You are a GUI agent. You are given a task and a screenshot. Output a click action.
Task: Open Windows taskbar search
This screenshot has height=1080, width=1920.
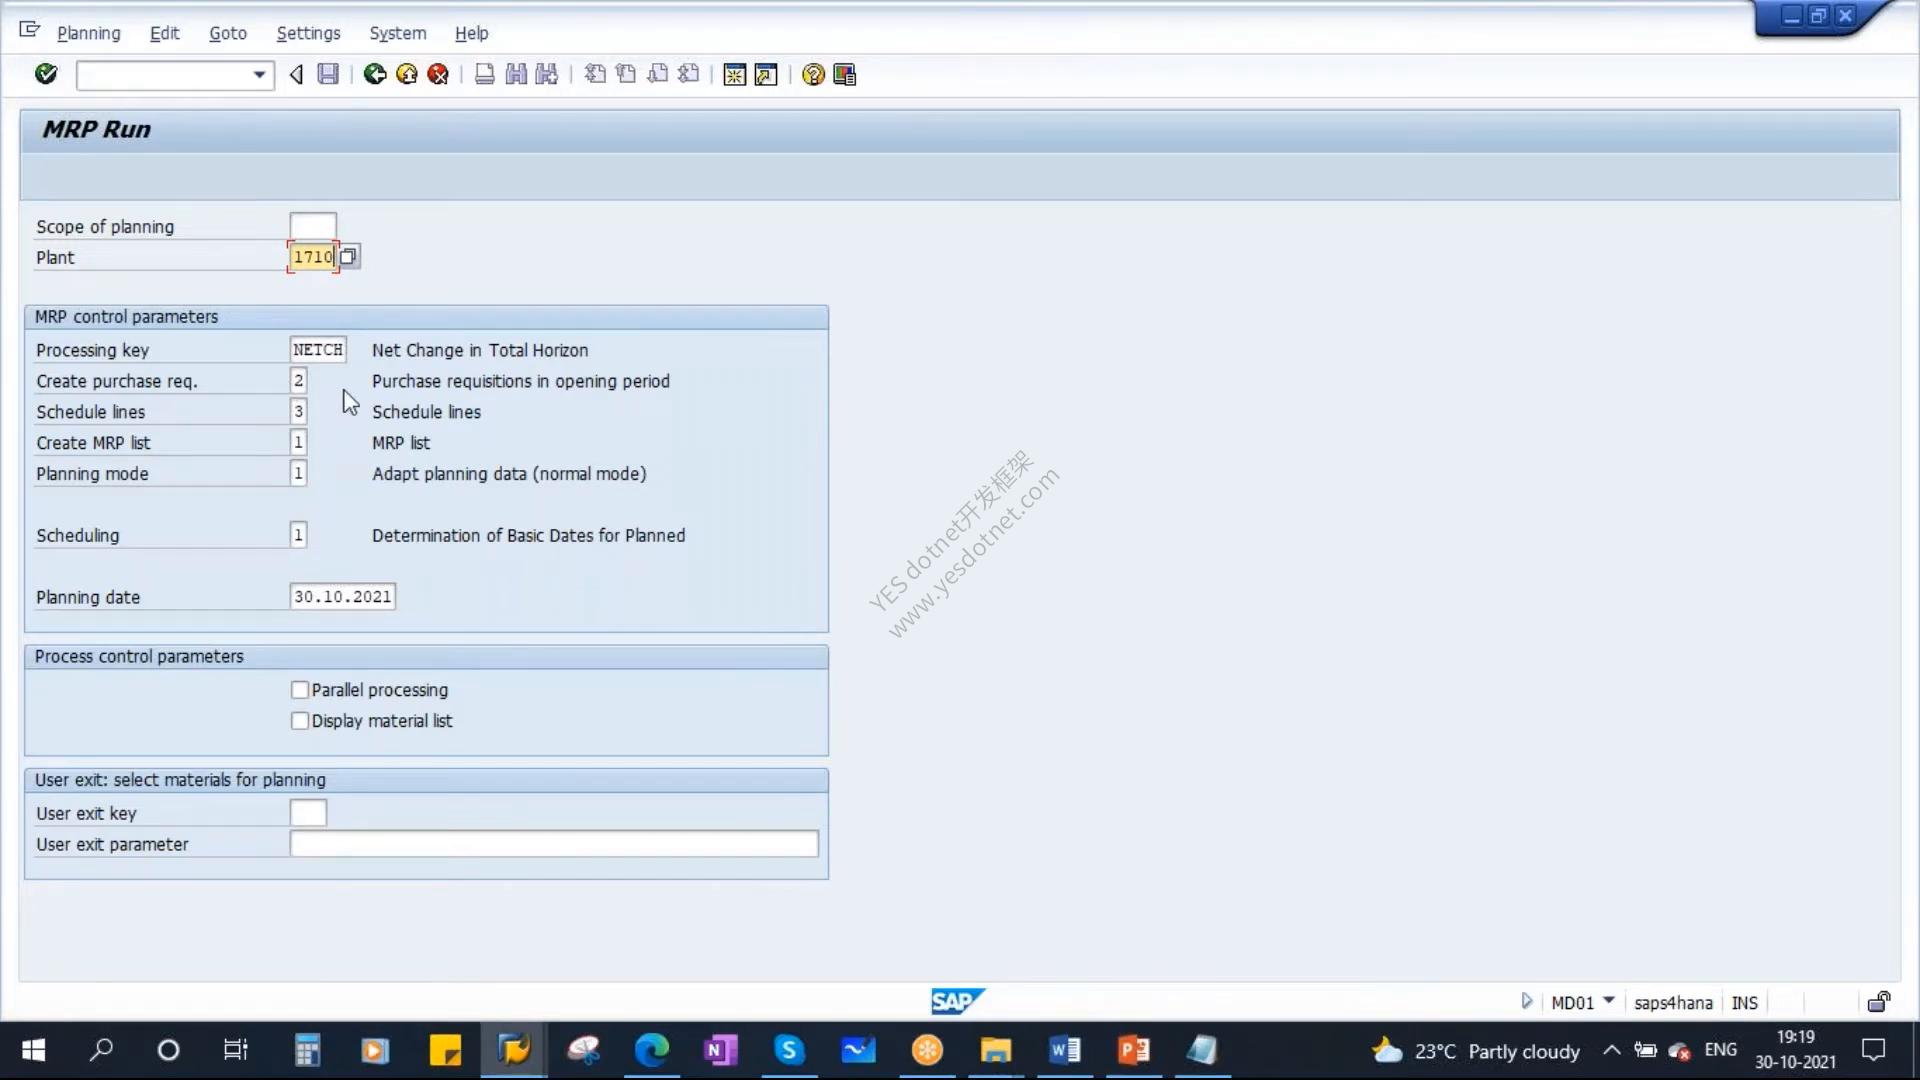[x=101, y=1050]
